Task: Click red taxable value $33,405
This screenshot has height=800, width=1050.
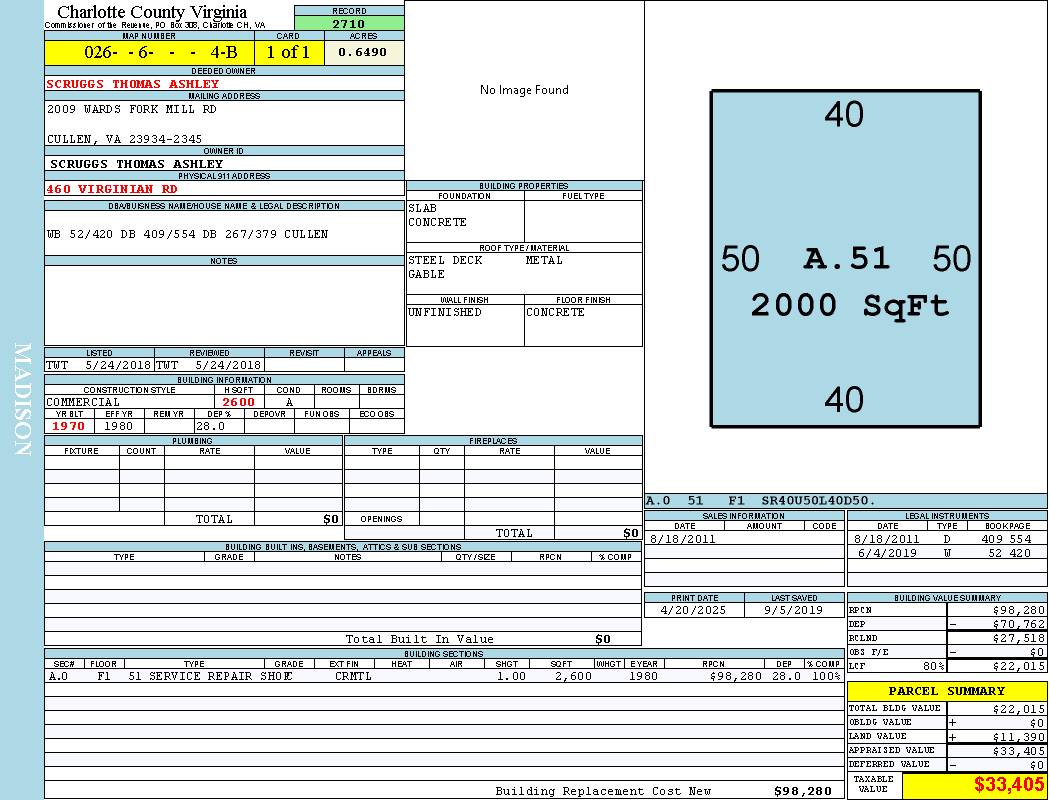Action: point(1009,784)
